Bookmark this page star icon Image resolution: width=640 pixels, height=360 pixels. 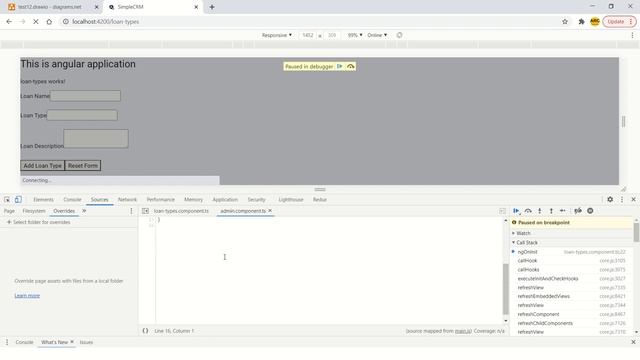[565, 22]
